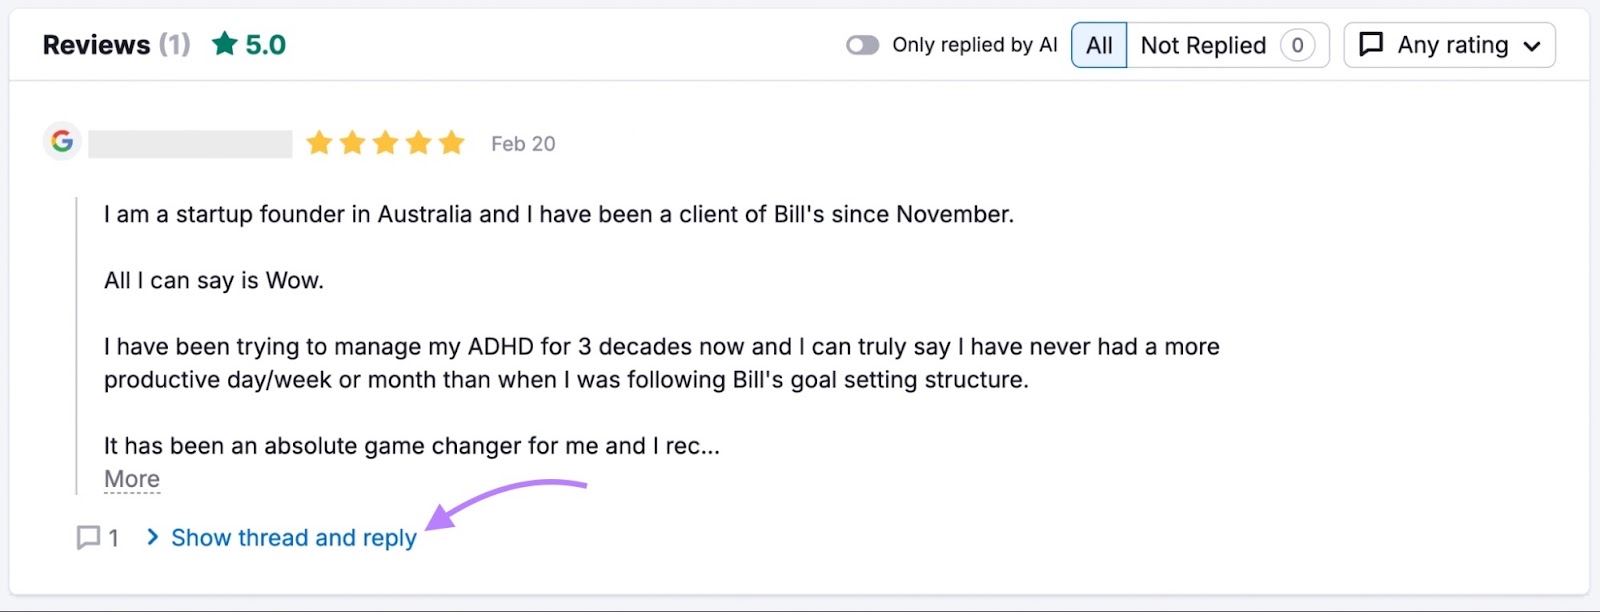Viewport: 1600px width, 612px height.
Task: Switch to the All reviews tab
Action: tap(1099, 44)
